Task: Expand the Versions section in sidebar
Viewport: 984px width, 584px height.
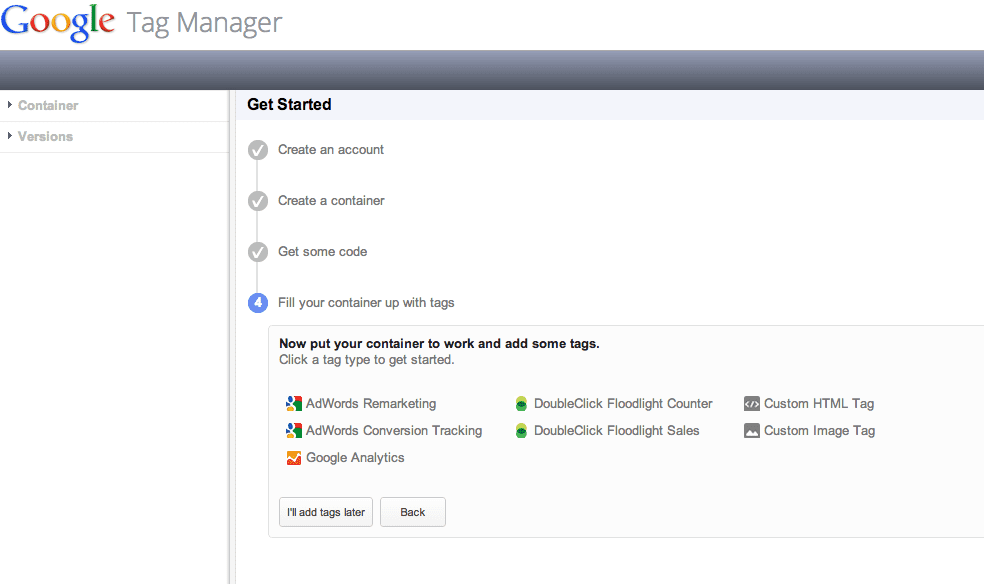Action: (10, 136)
